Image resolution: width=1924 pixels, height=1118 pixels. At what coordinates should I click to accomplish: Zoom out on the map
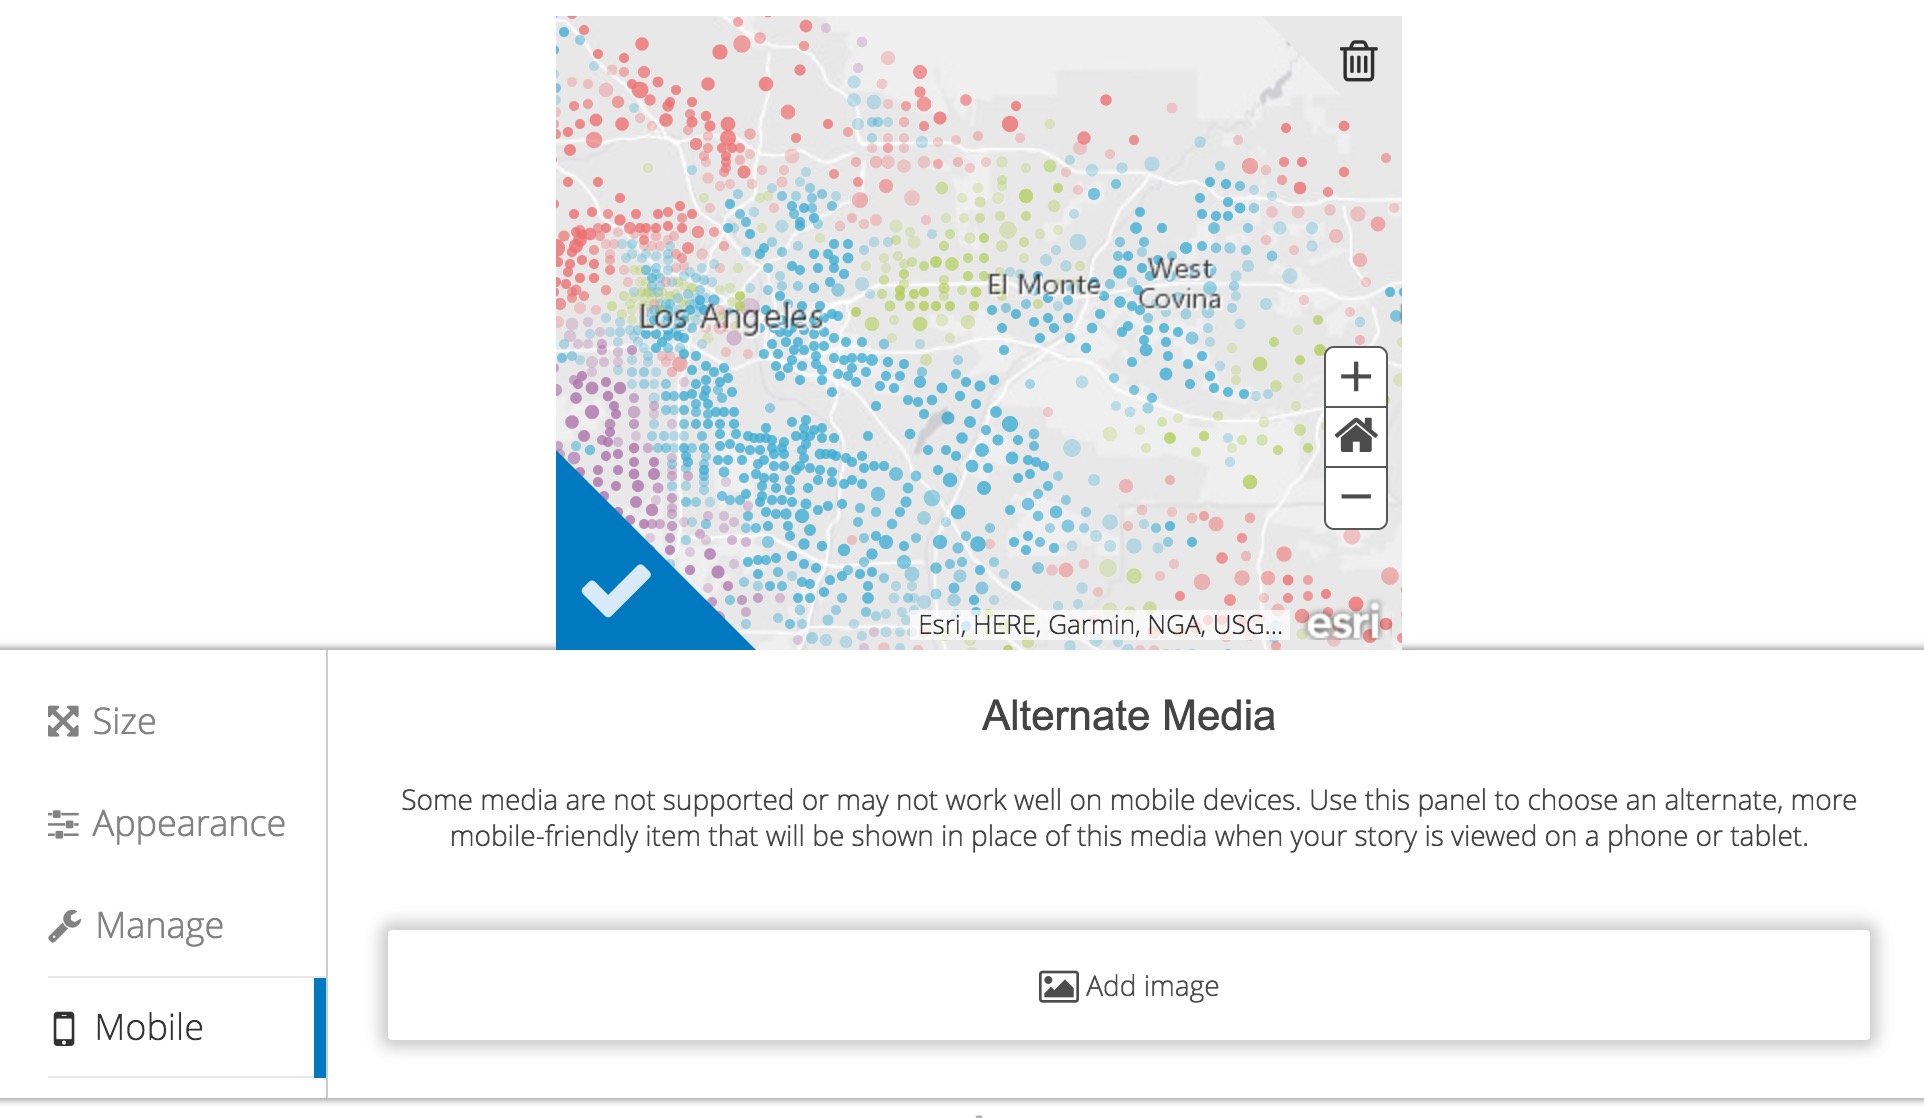pyautogui.click(x=1355, y=497)
